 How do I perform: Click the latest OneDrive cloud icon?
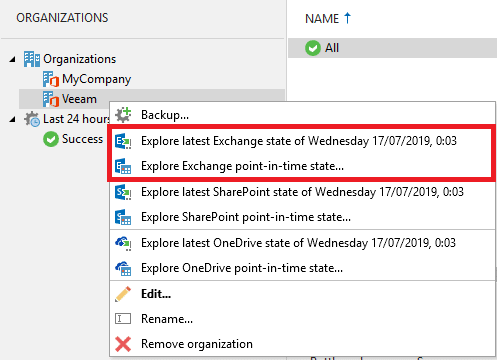123,243
